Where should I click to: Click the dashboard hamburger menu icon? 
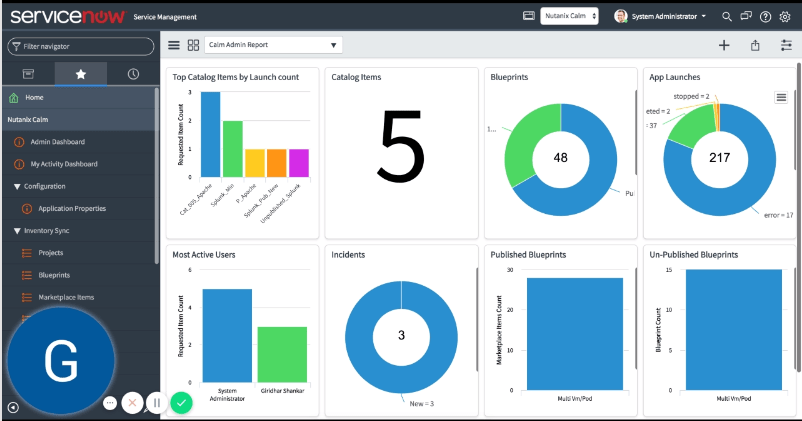pyautogui.click(x=174, y=45)
